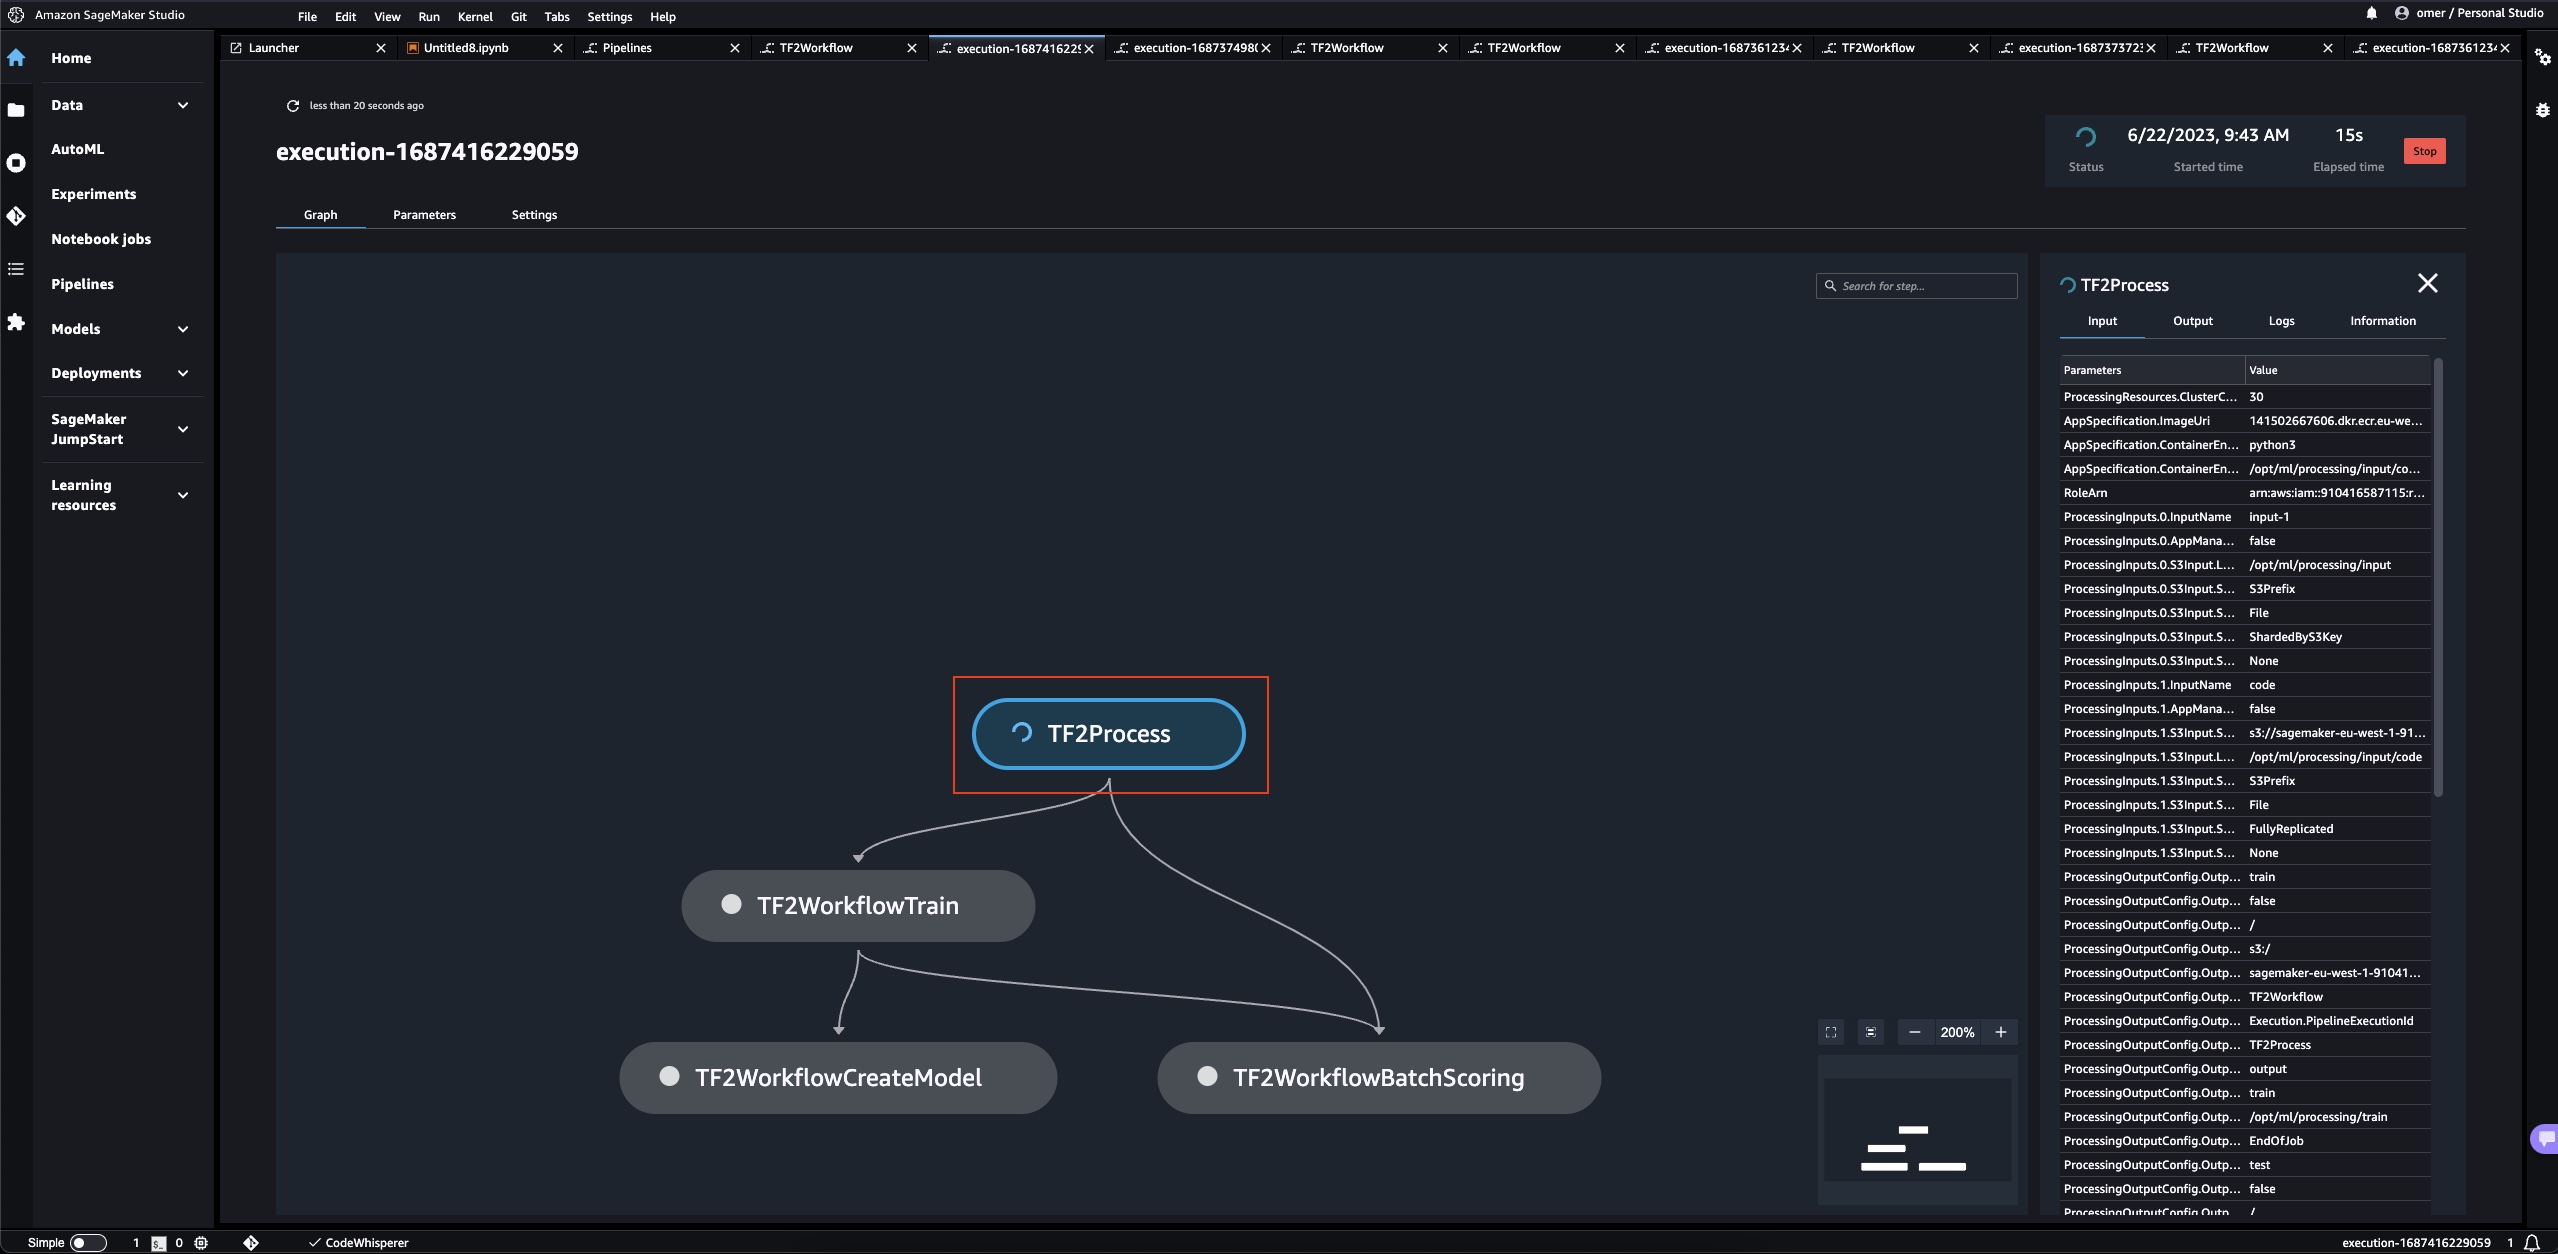Switch to the execution Settings tab
The height and width of the screenshot is (1254, 2558).
(x=534, y=215)
